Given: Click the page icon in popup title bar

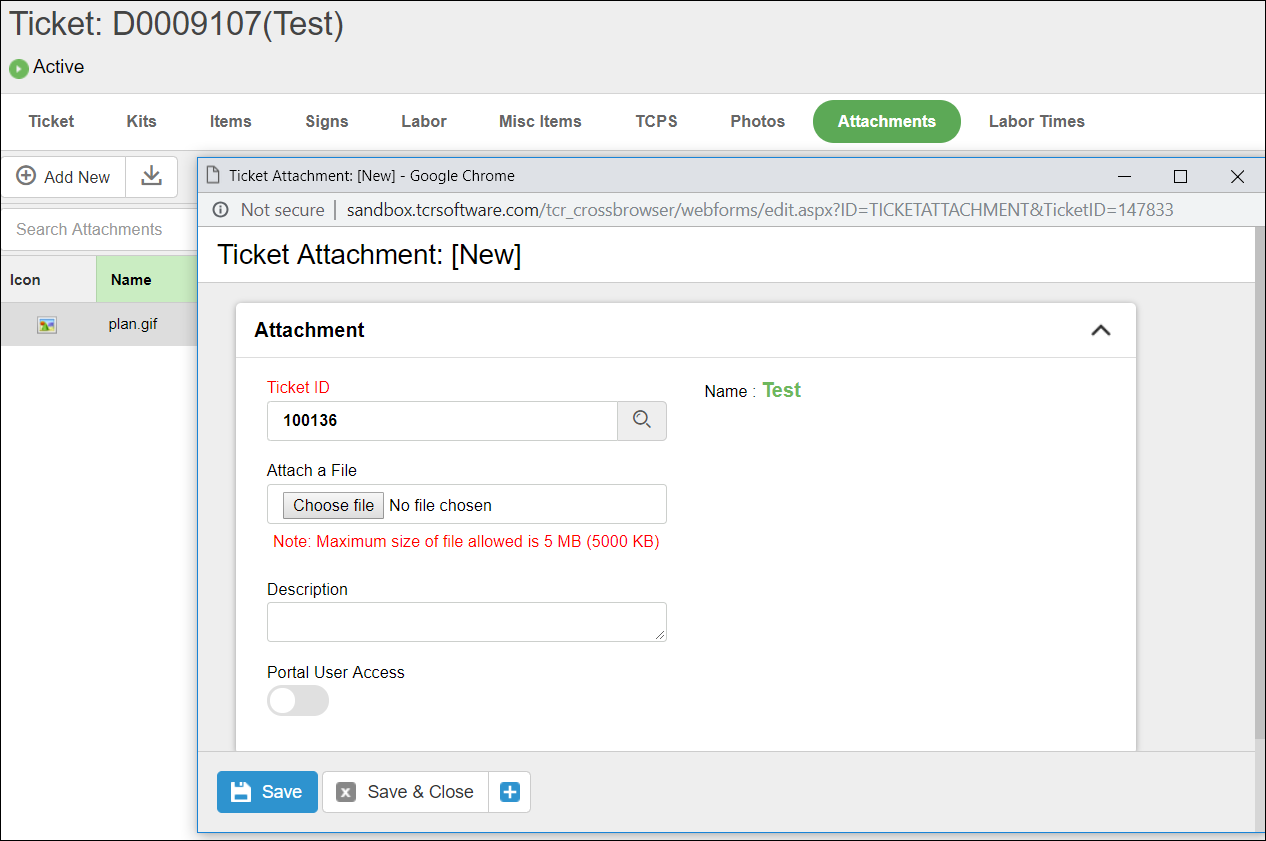Looking at the screenshot, I should (x=212, y=176).
